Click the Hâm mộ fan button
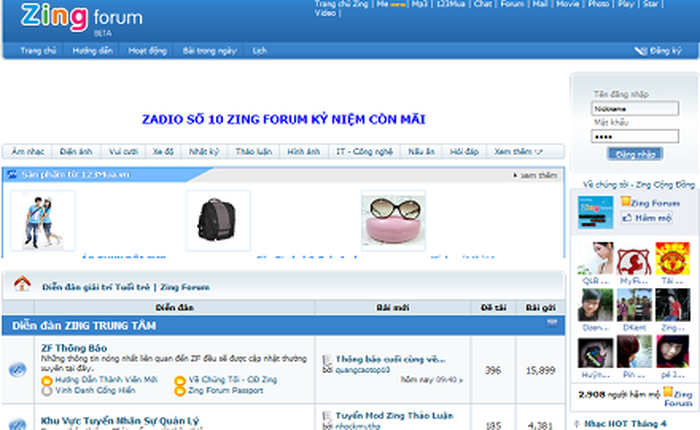Screen dimensions: 700x430 [647, 218]
